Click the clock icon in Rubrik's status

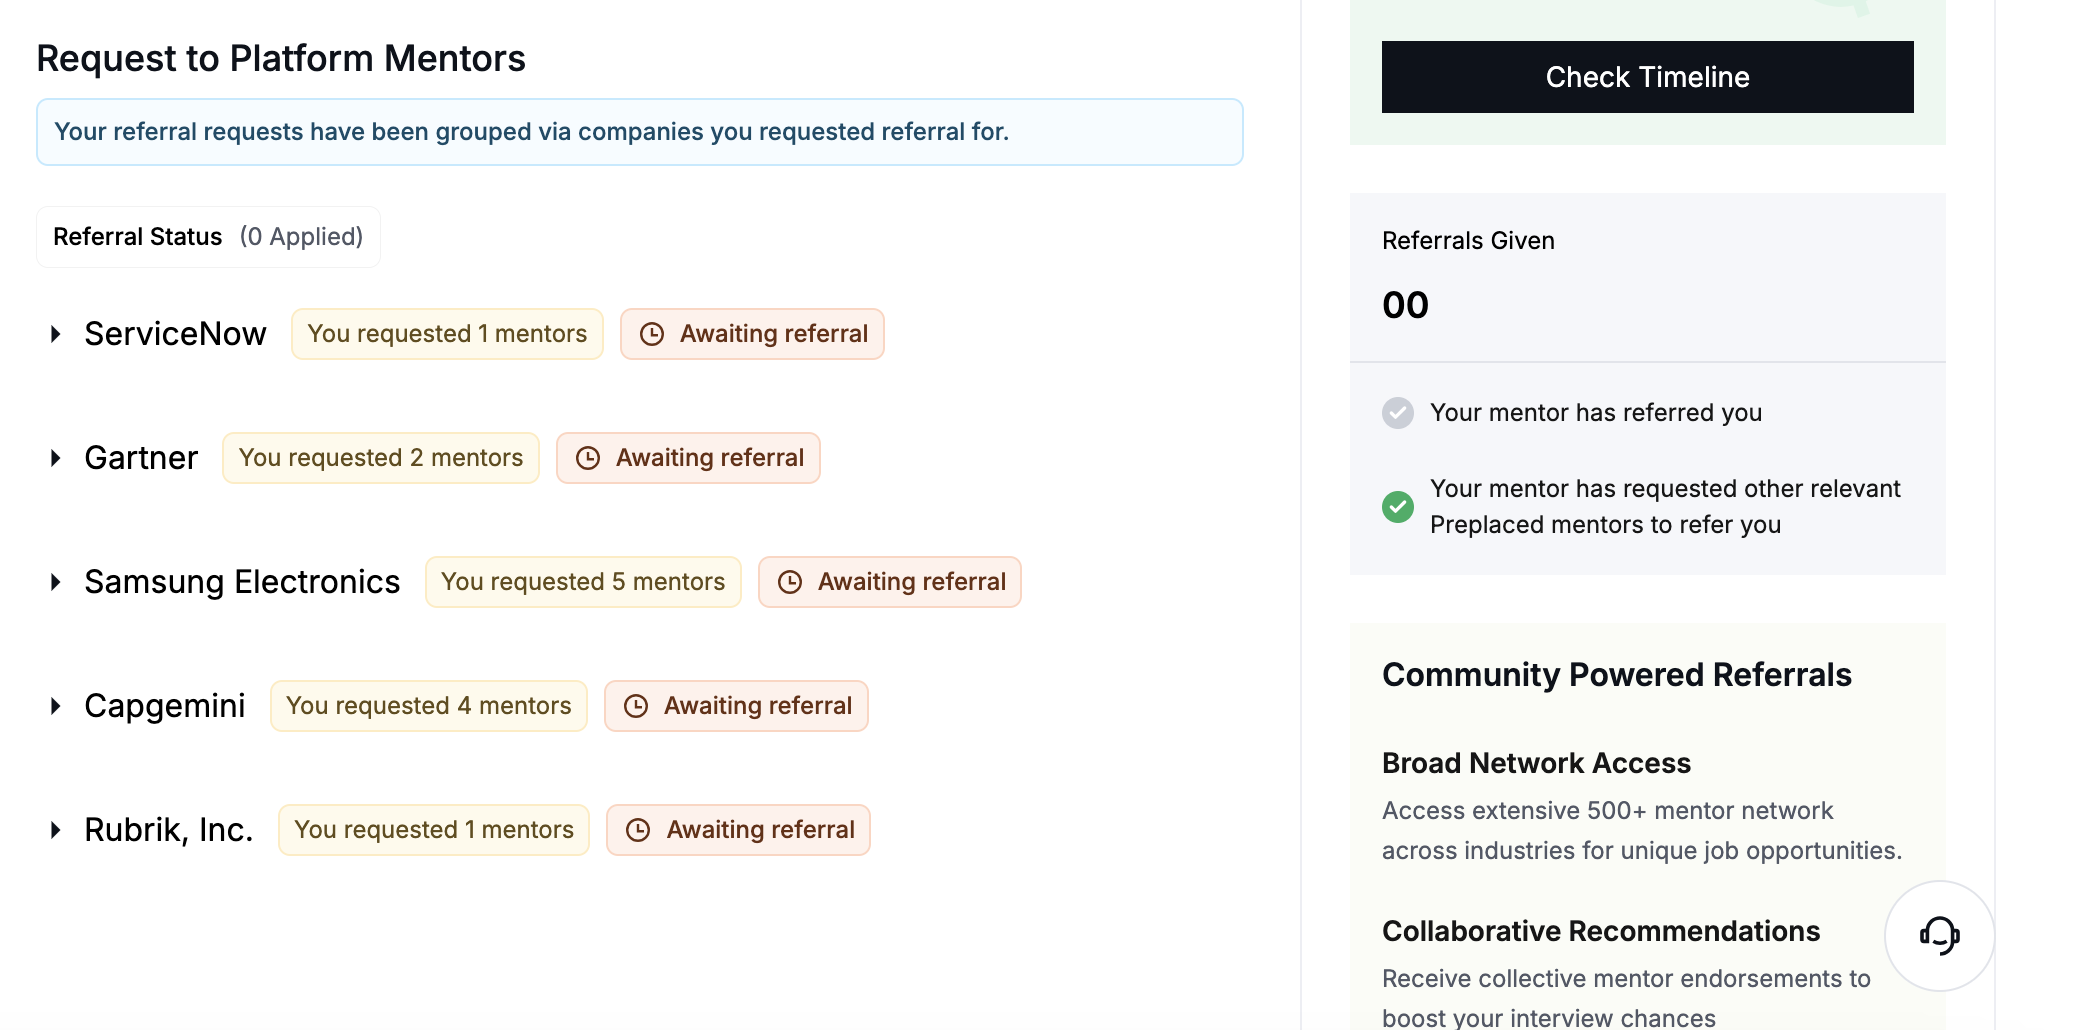pyautogui.click(x=638, y=830)
